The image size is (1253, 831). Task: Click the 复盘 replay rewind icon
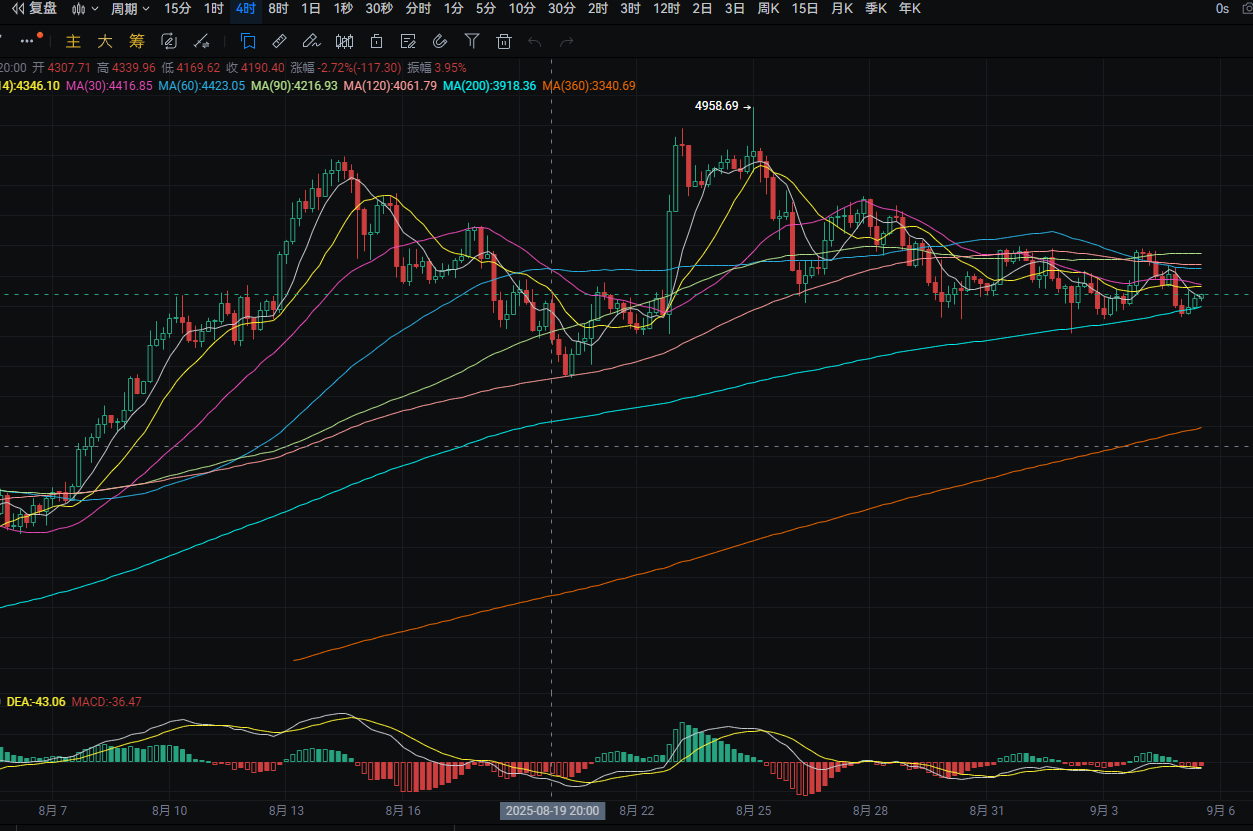(x=16, y=8)
